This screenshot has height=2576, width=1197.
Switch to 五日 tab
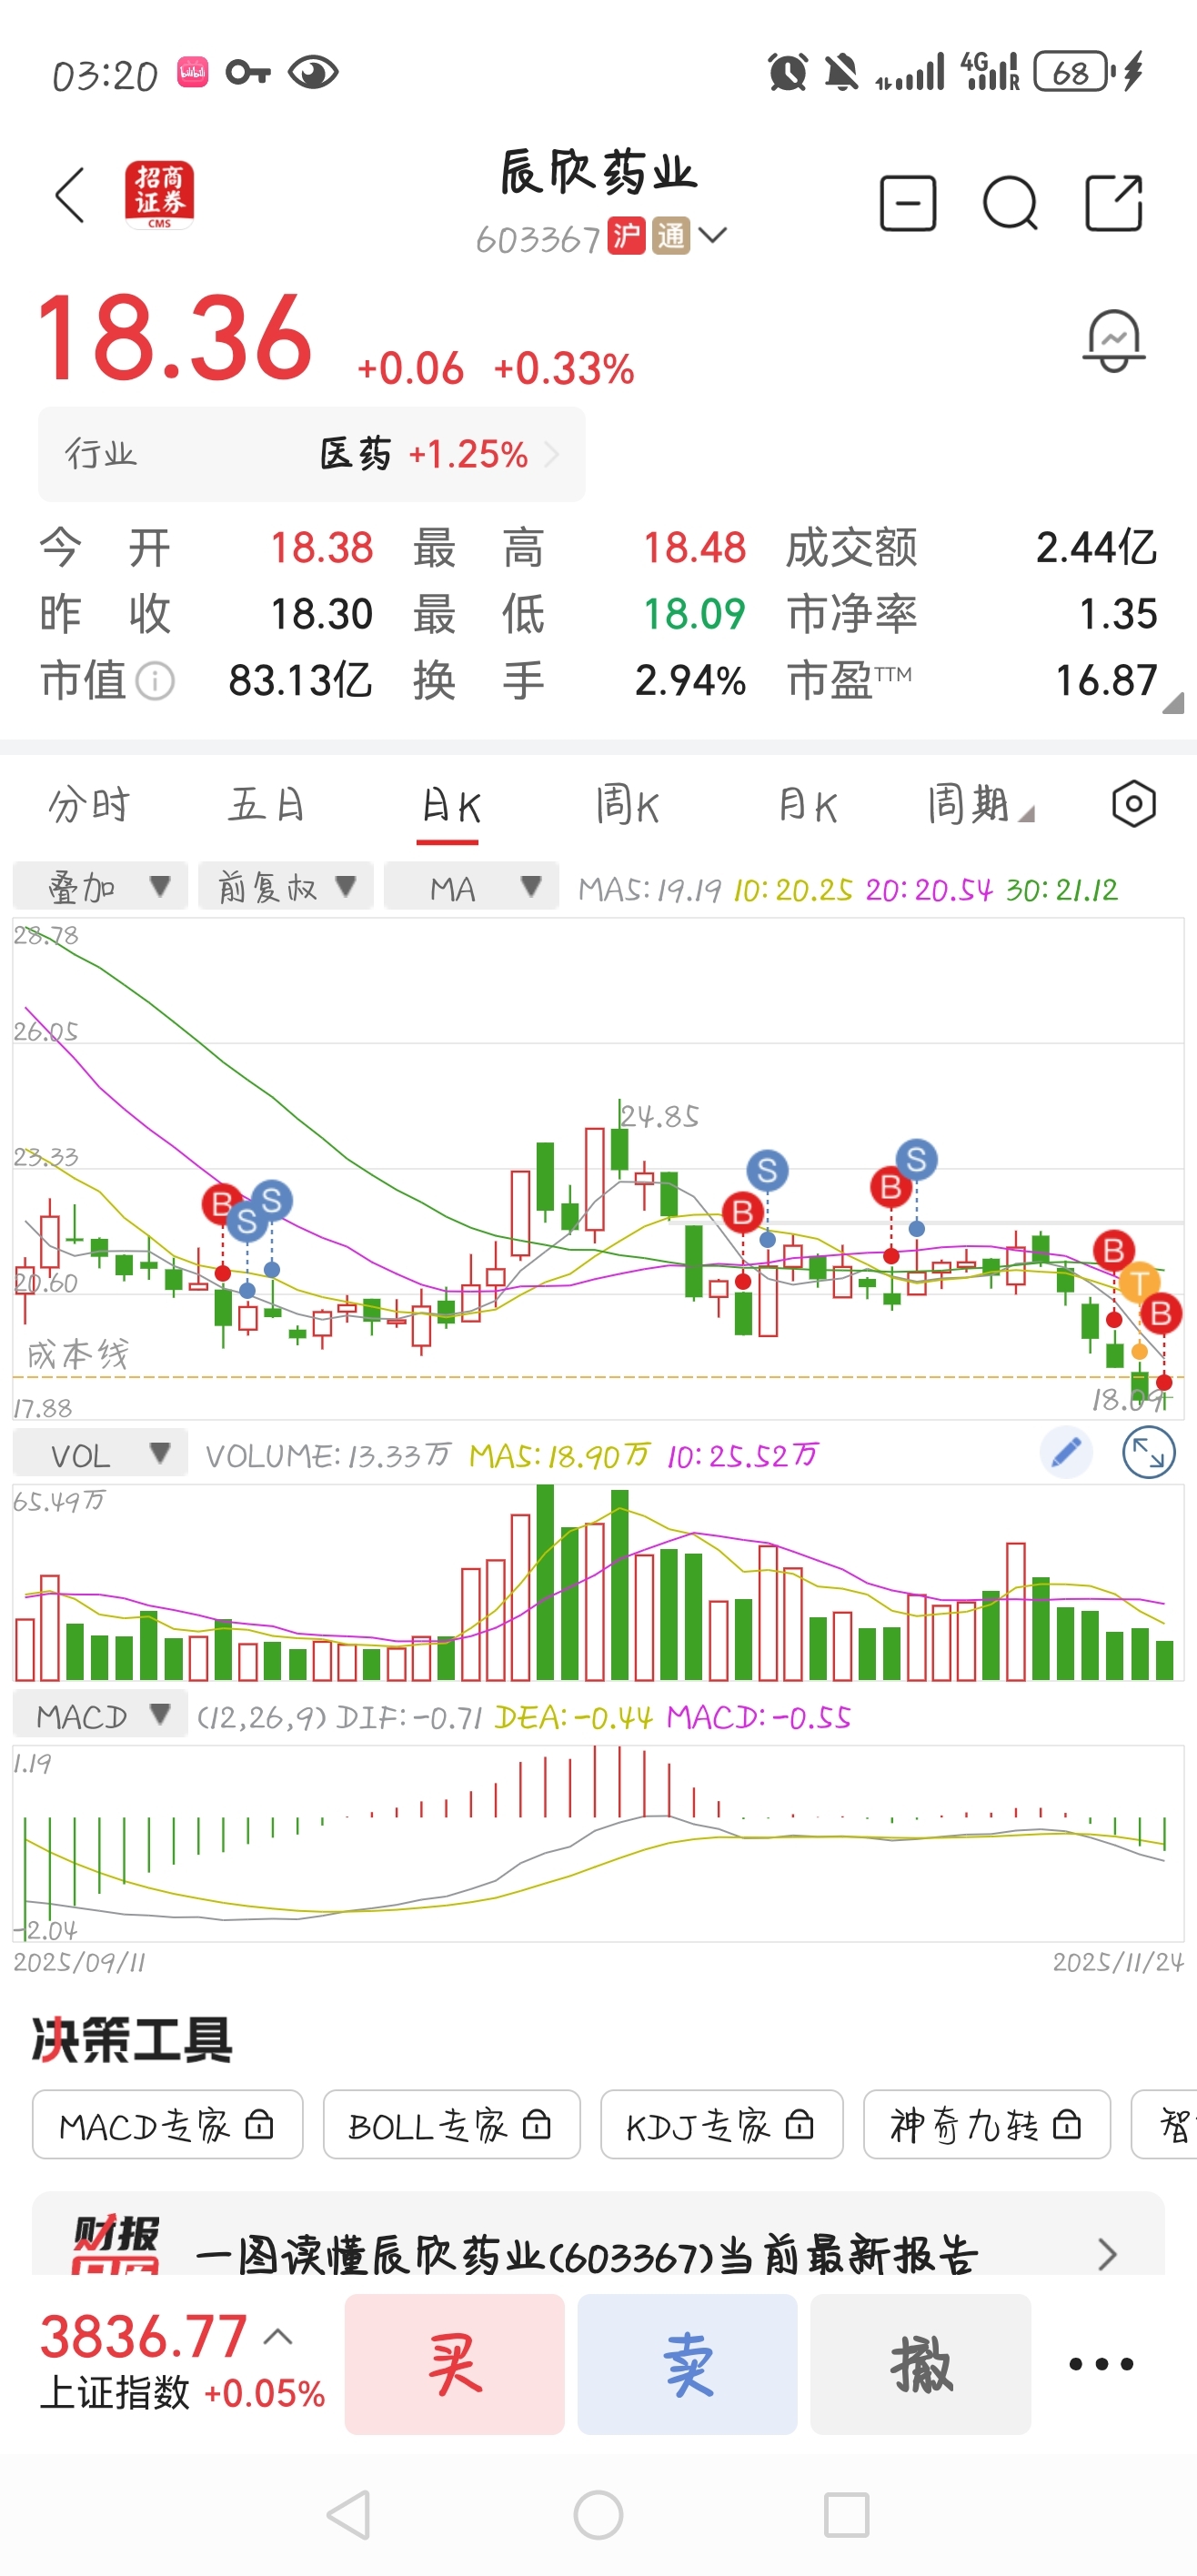pos(266,805)
